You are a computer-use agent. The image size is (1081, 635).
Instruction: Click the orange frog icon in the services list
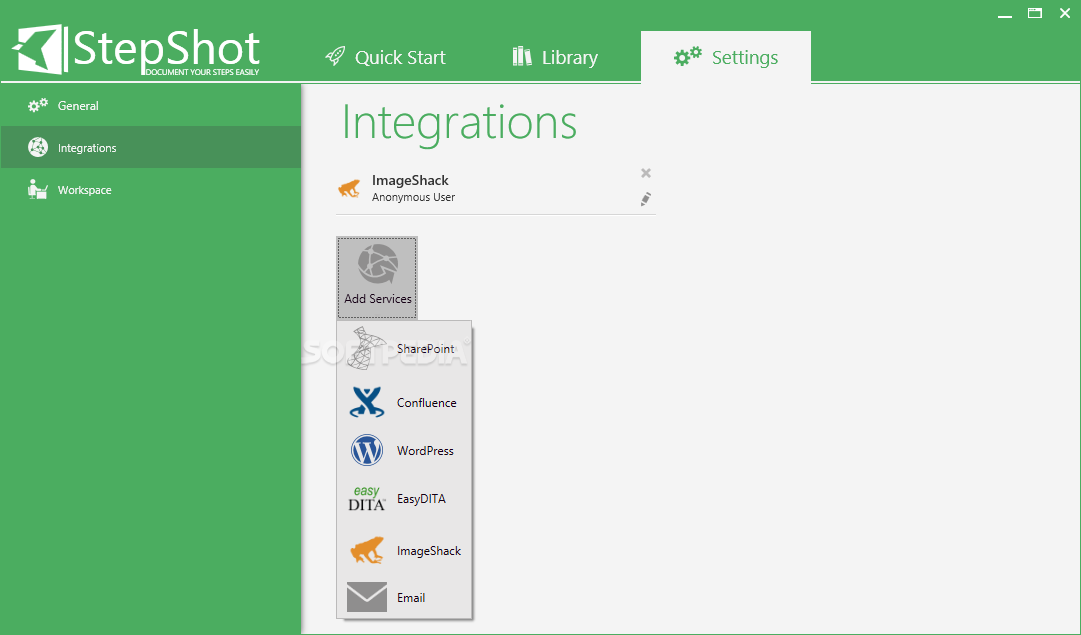click(367, 550)
